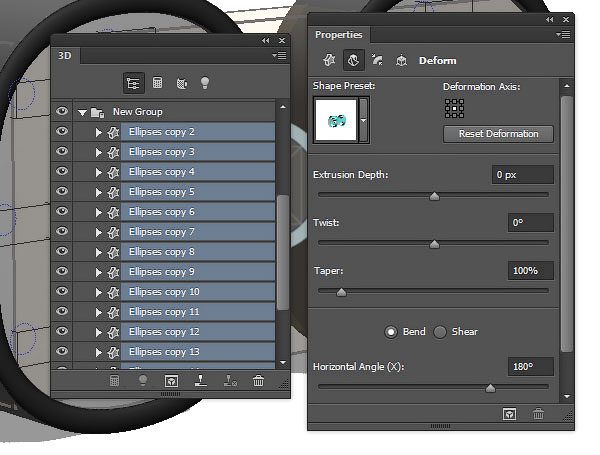The image size is (600, 455).
Task: Expand Ellipses copy 5 mesh
Action: point(98,192)
